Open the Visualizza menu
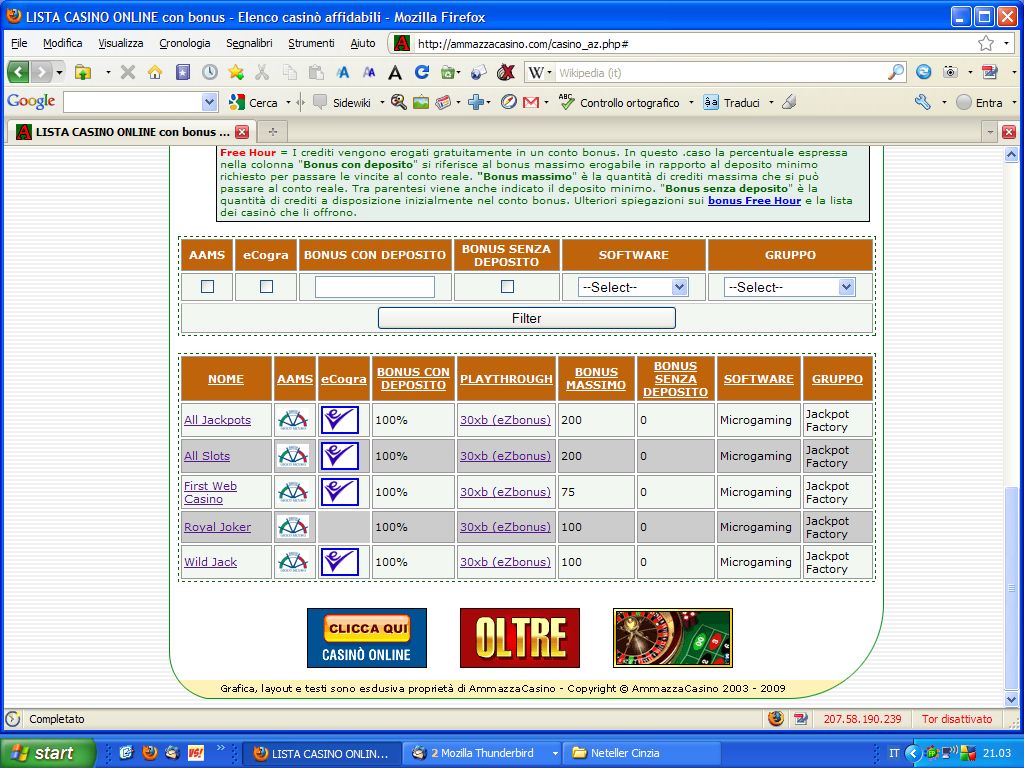Screen dimensions: 1024x768 pyautogui.click(x=121, y=43)
